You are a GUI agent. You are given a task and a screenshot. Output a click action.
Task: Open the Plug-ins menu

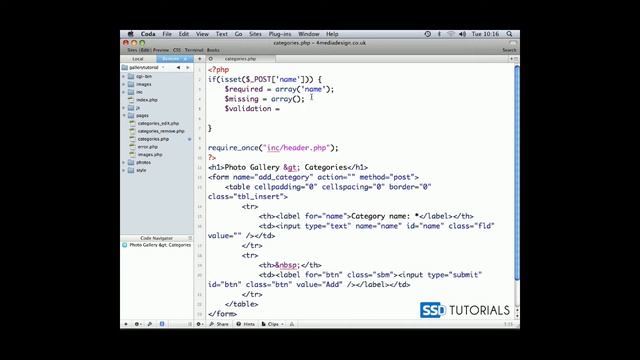pos(280,34)
